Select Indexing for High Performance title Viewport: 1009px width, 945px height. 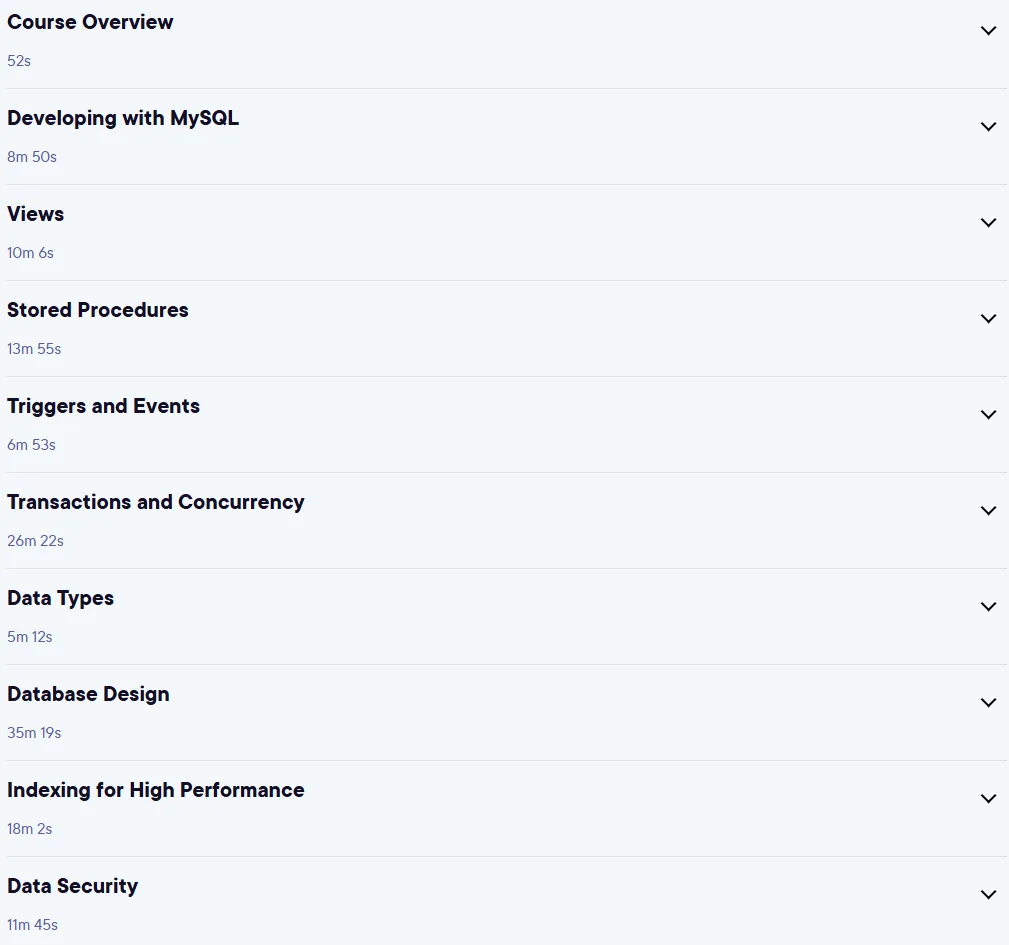pos(156,790)
